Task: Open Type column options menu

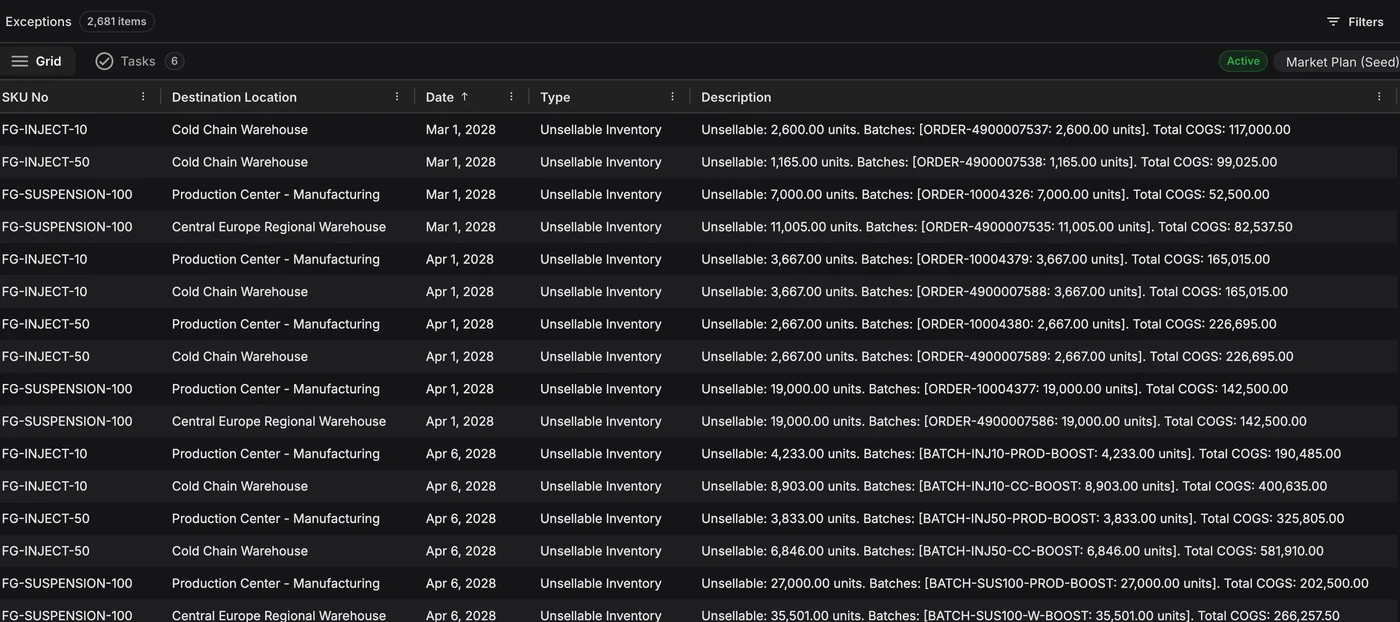Action: tap(672, 97)
